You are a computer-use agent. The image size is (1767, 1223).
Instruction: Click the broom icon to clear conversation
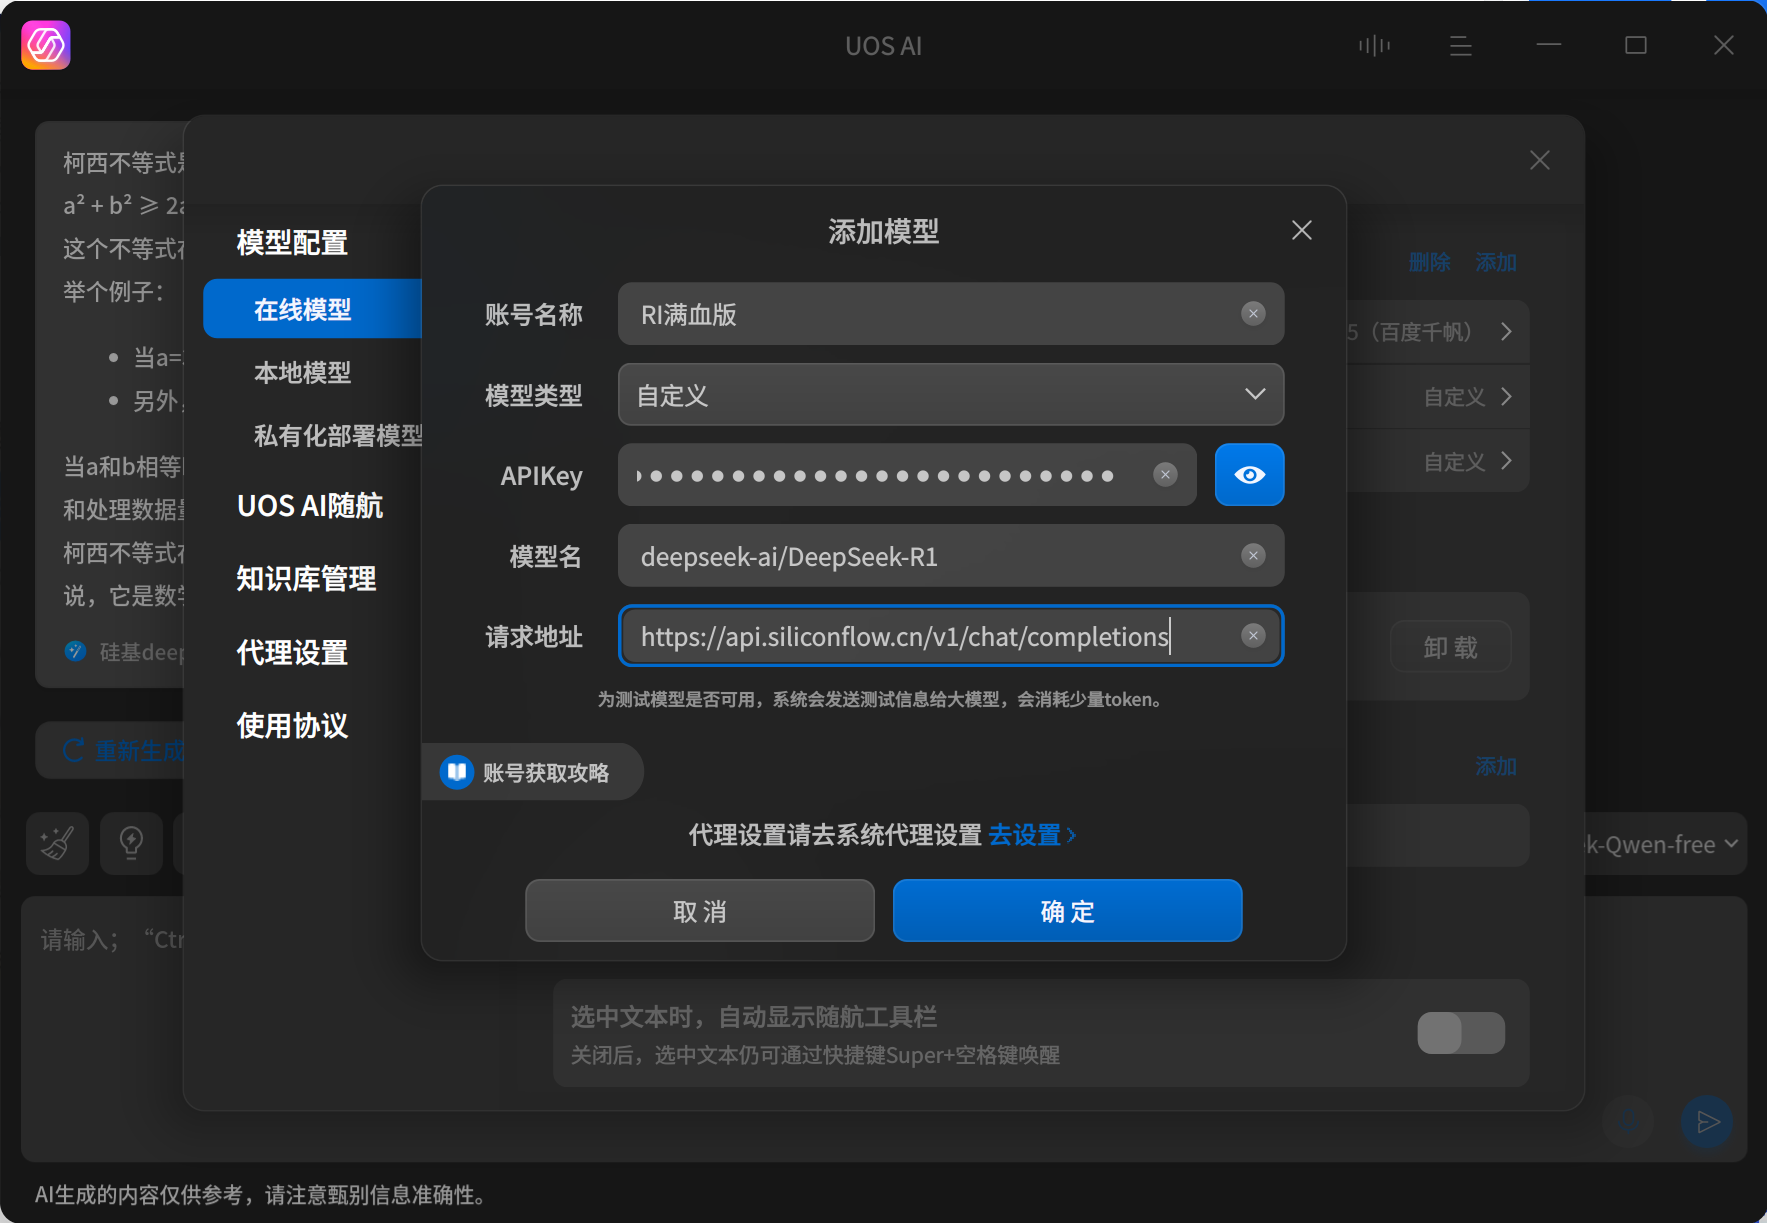click(x=57, y=844)
